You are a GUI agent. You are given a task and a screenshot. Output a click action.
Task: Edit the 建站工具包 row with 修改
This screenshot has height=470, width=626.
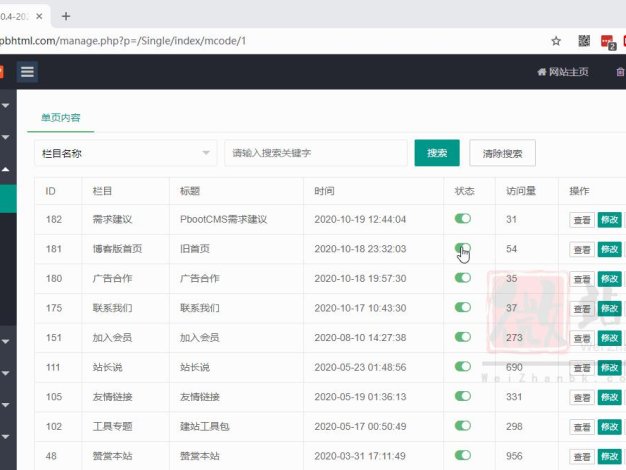point(609,427)
